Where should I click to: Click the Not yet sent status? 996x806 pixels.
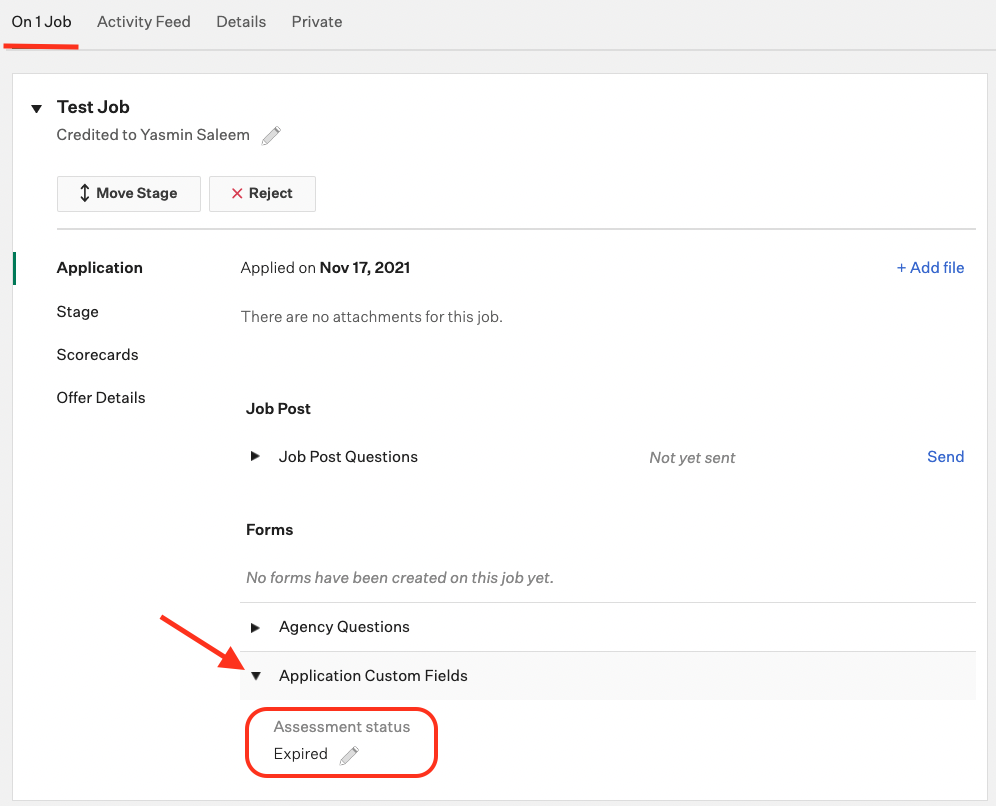click(x=692, y=458)
